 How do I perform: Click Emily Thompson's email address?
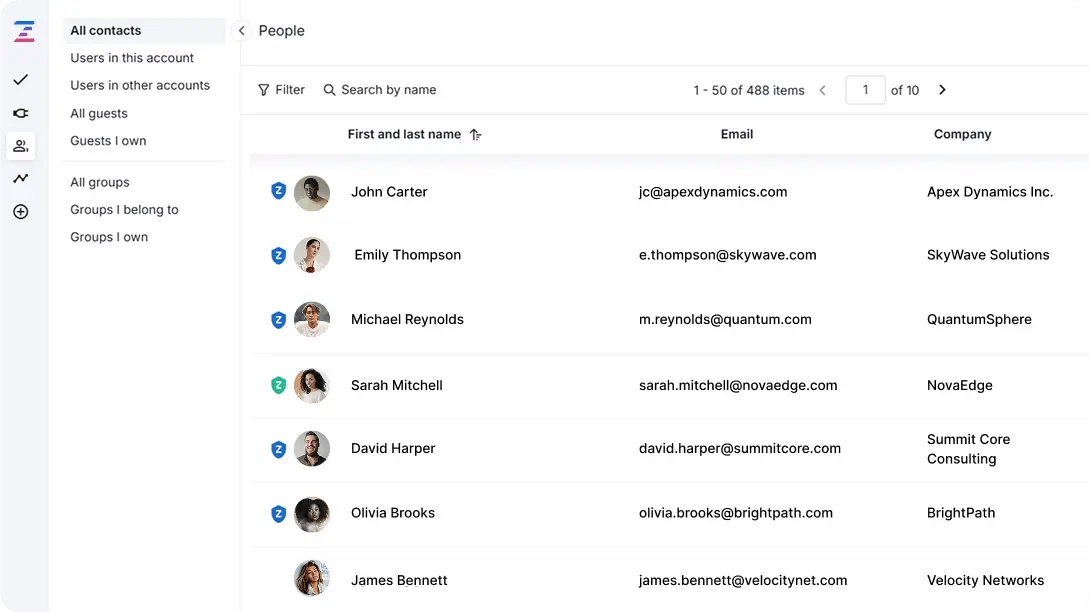727,255
